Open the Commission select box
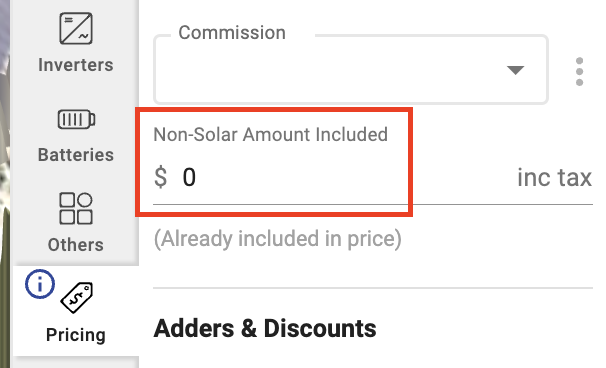The image size is (606, 368). [351, 70]
